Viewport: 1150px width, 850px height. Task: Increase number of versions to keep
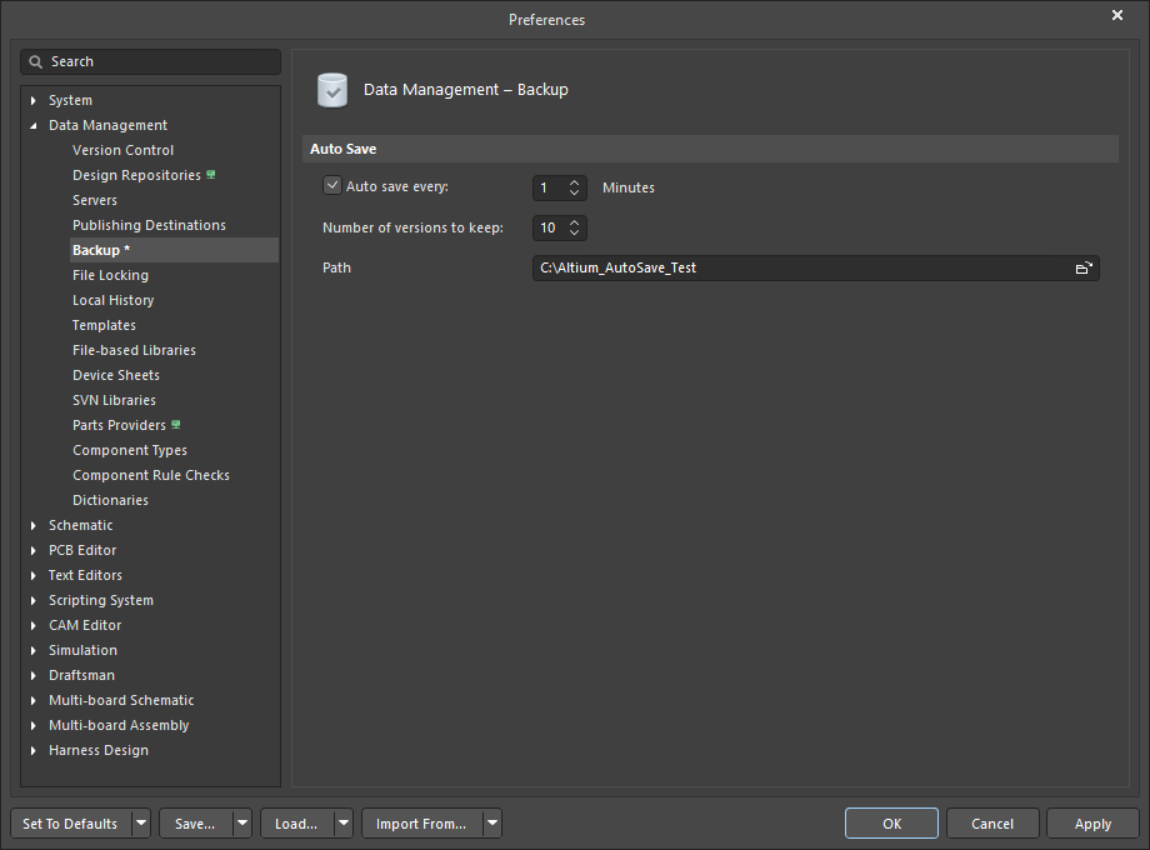point(574,222)
